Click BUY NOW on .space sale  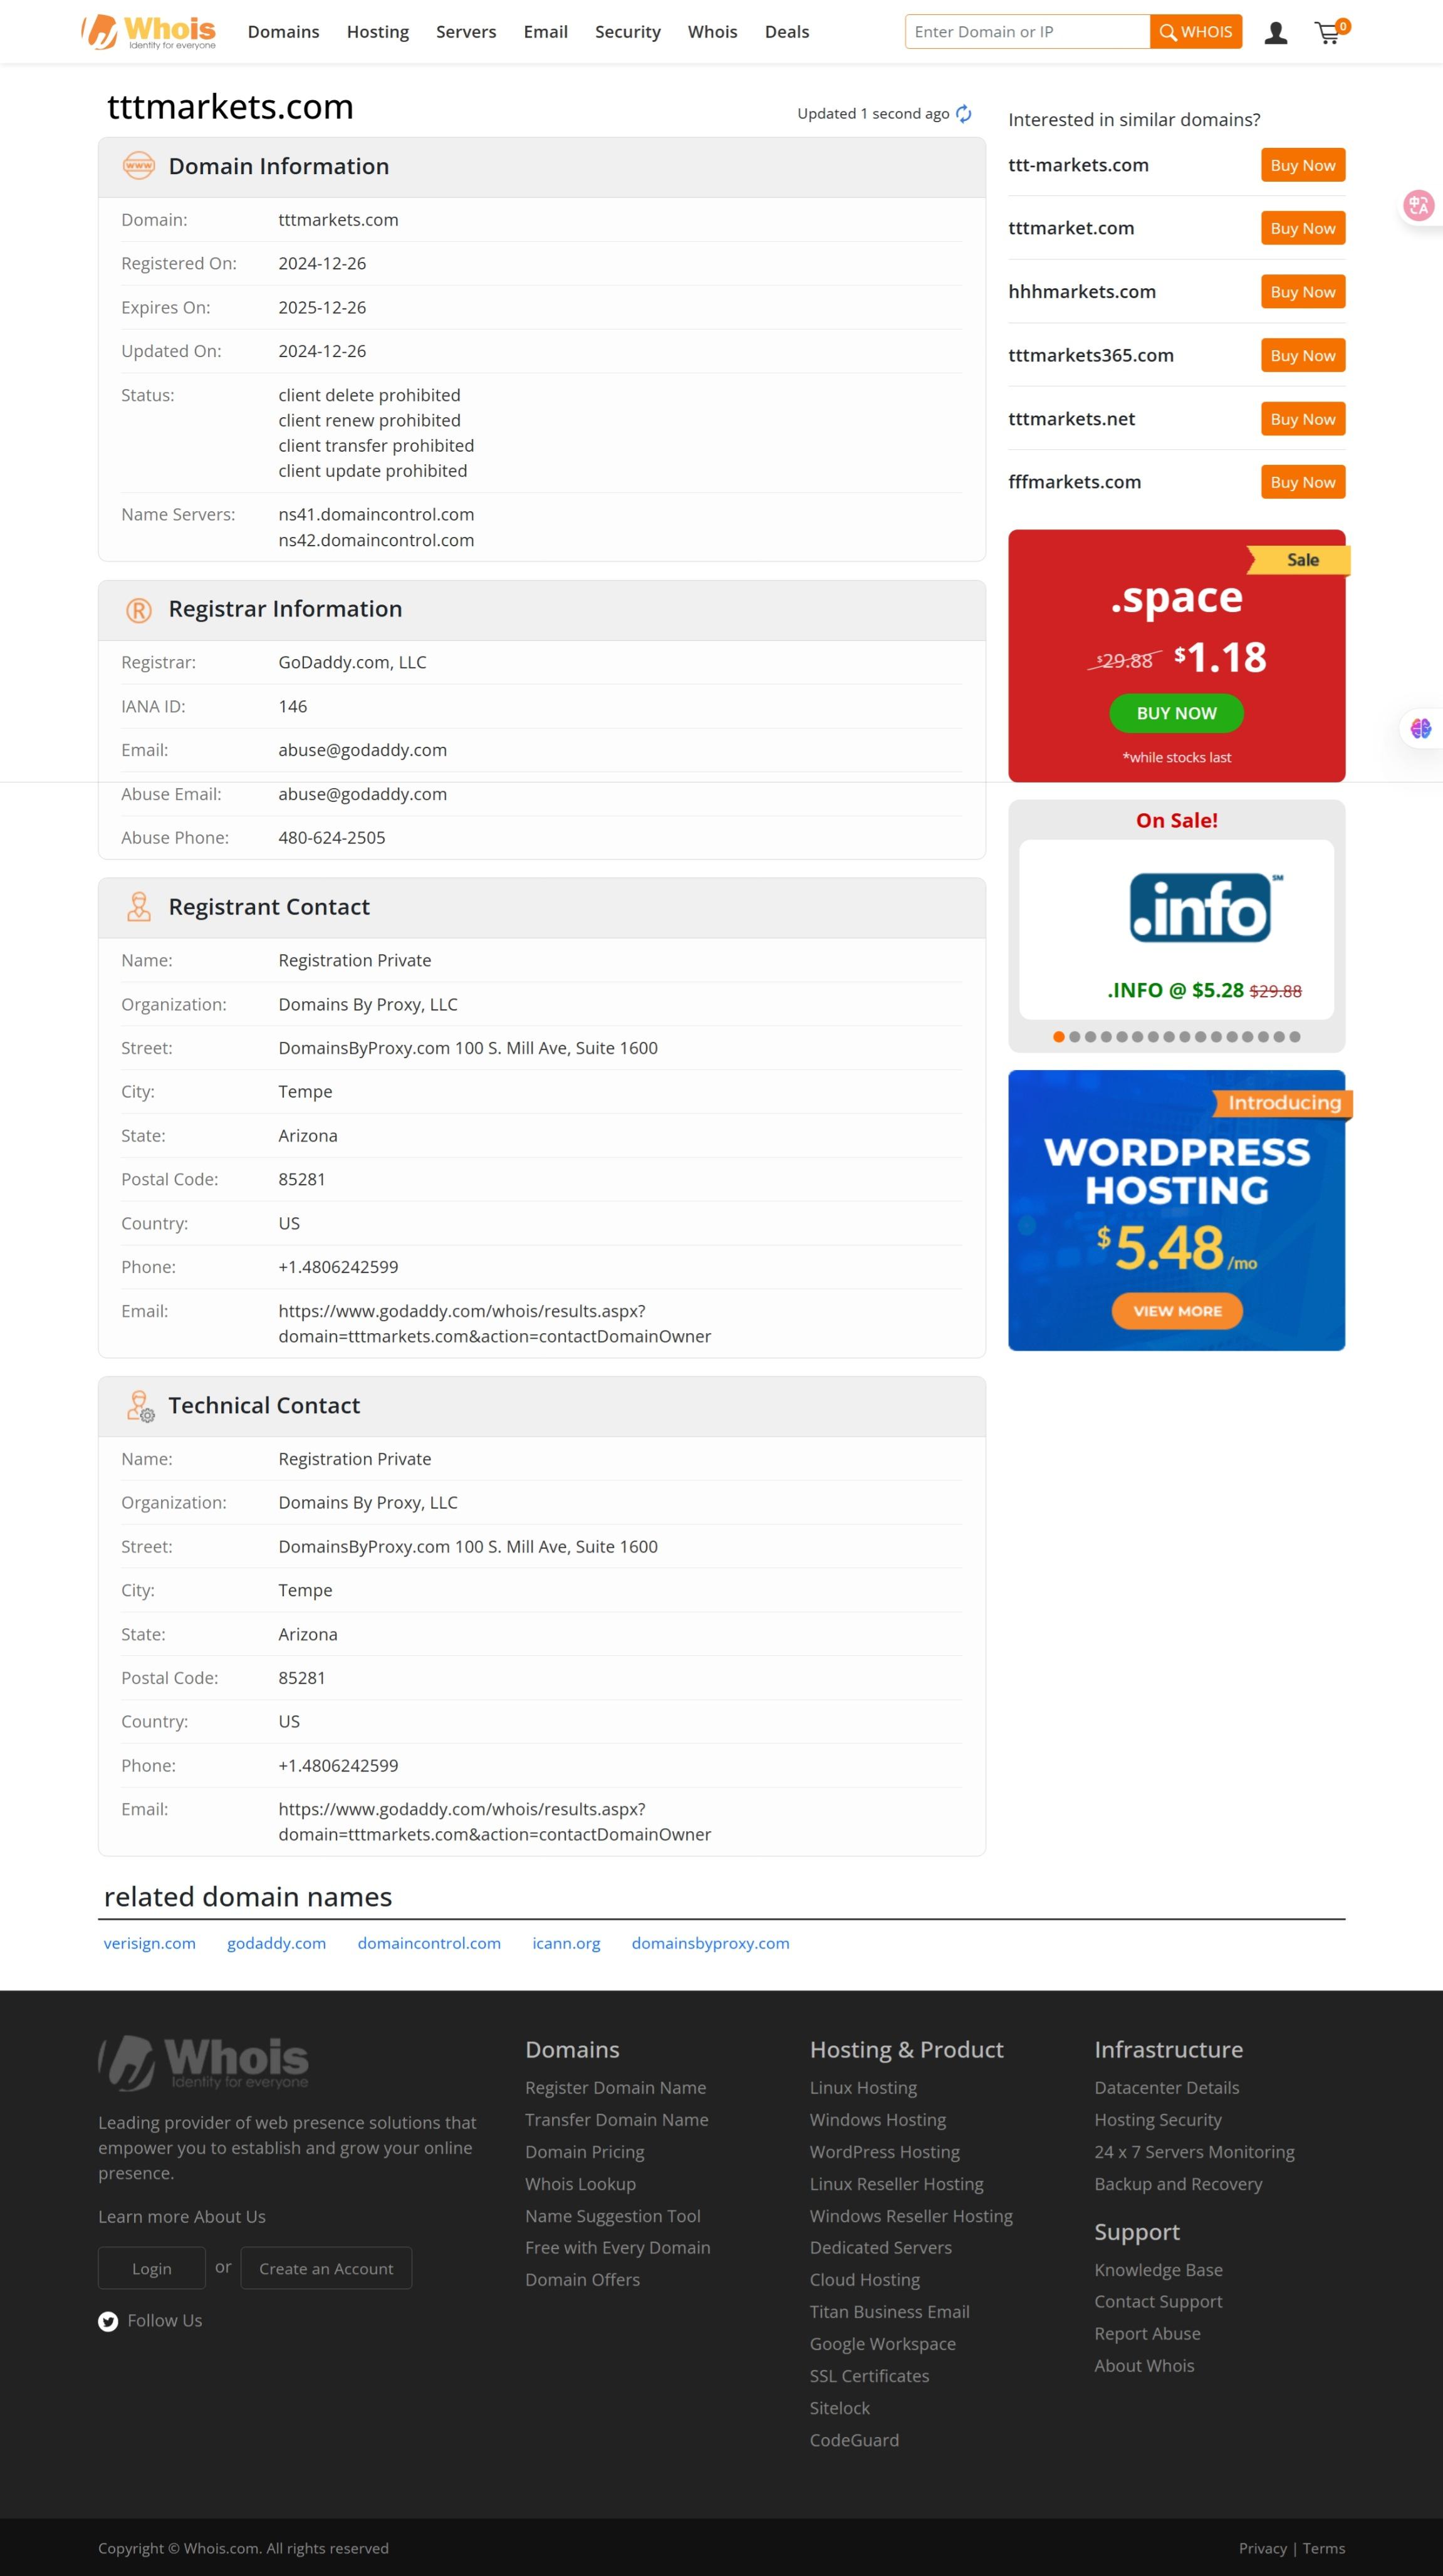point(1177,713)
